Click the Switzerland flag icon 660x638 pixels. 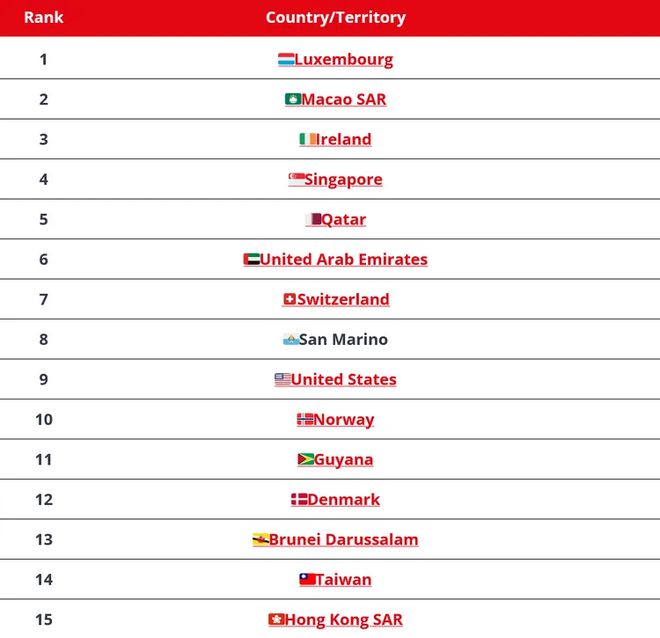point(290,300)
